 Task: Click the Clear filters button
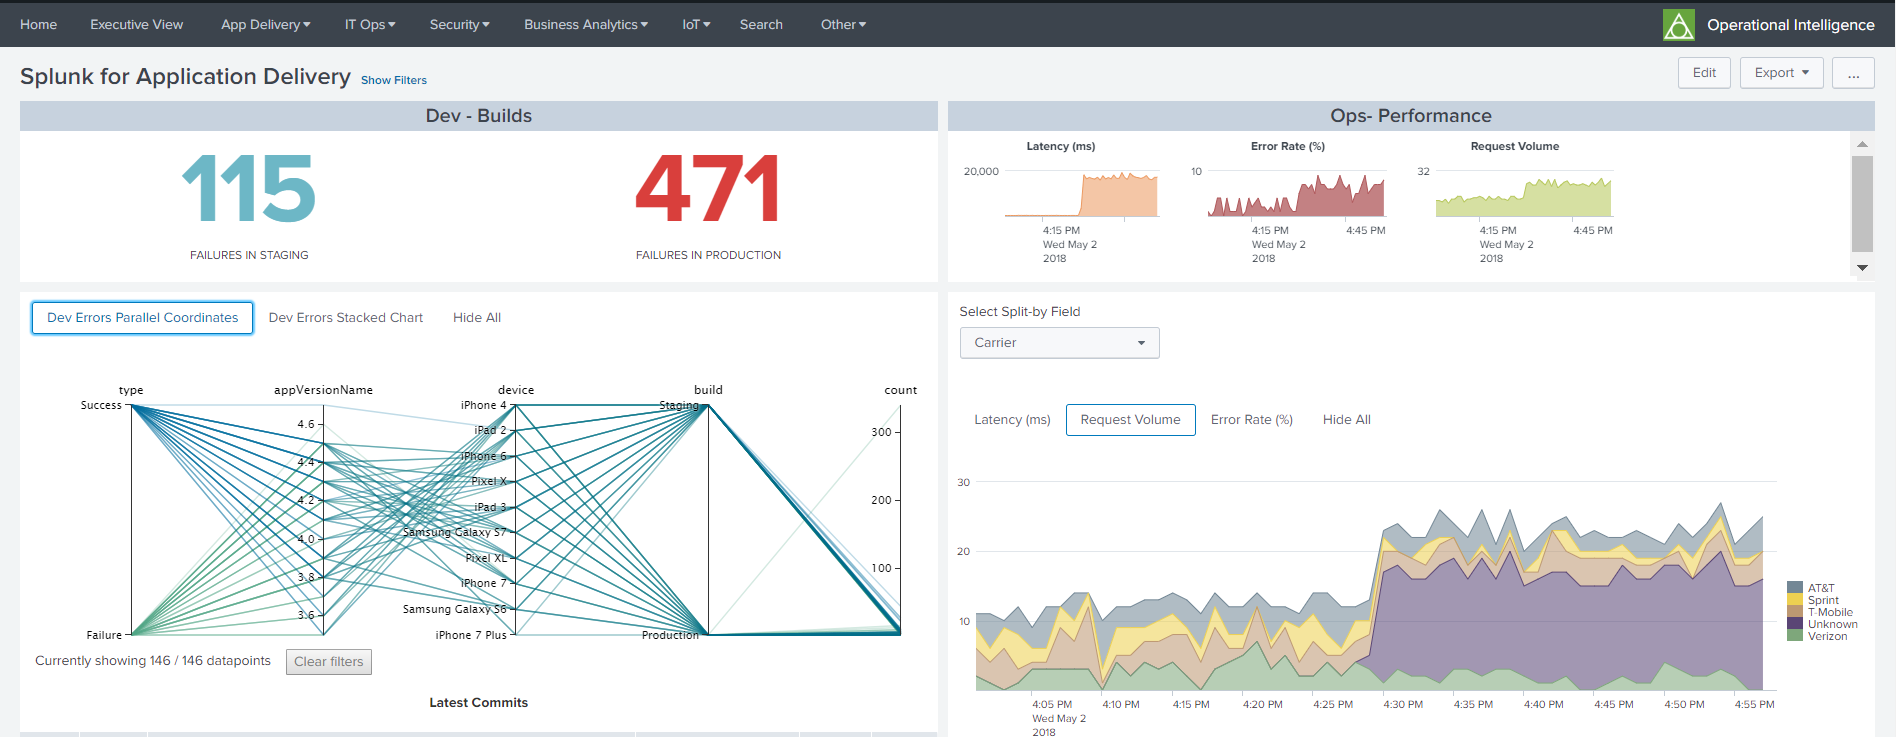[329, 662]
